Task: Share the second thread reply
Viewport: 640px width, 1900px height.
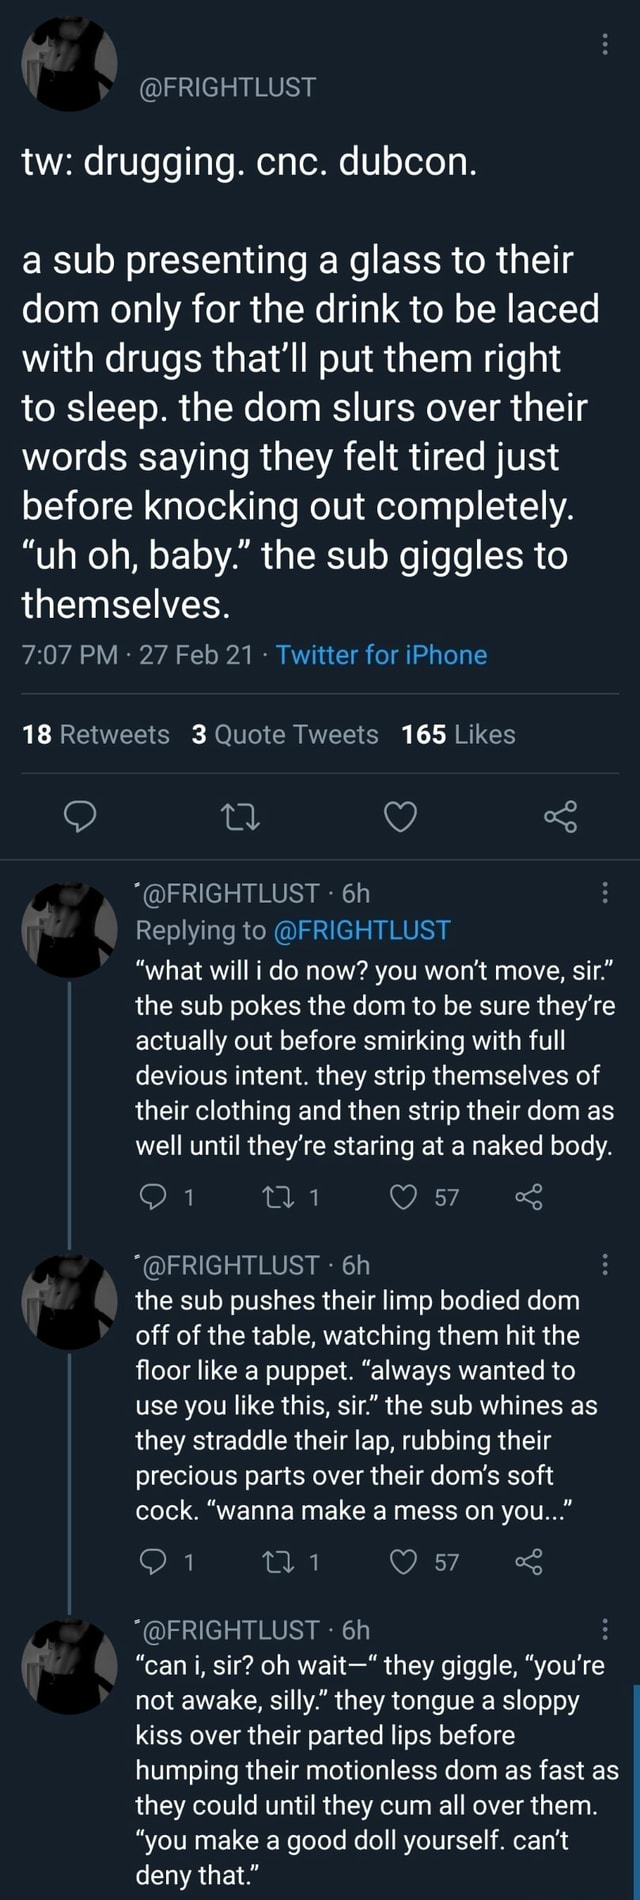Action: point(529,1561)
